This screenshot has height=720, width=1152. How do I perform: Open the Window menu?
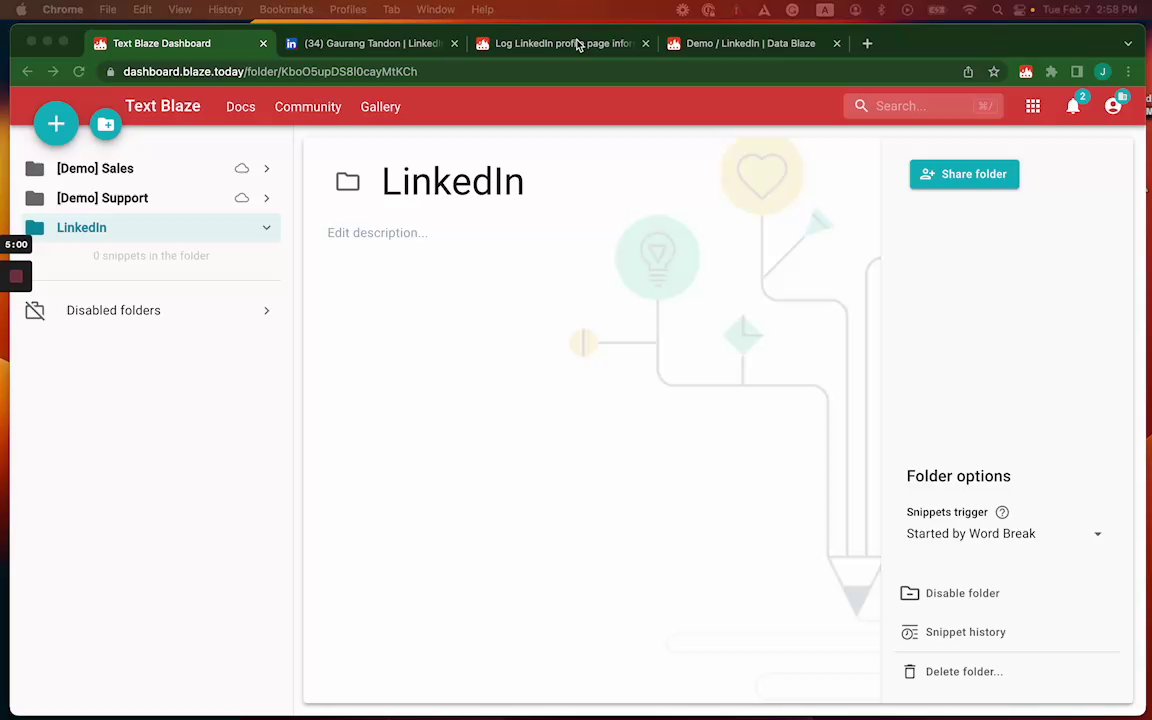436,10
